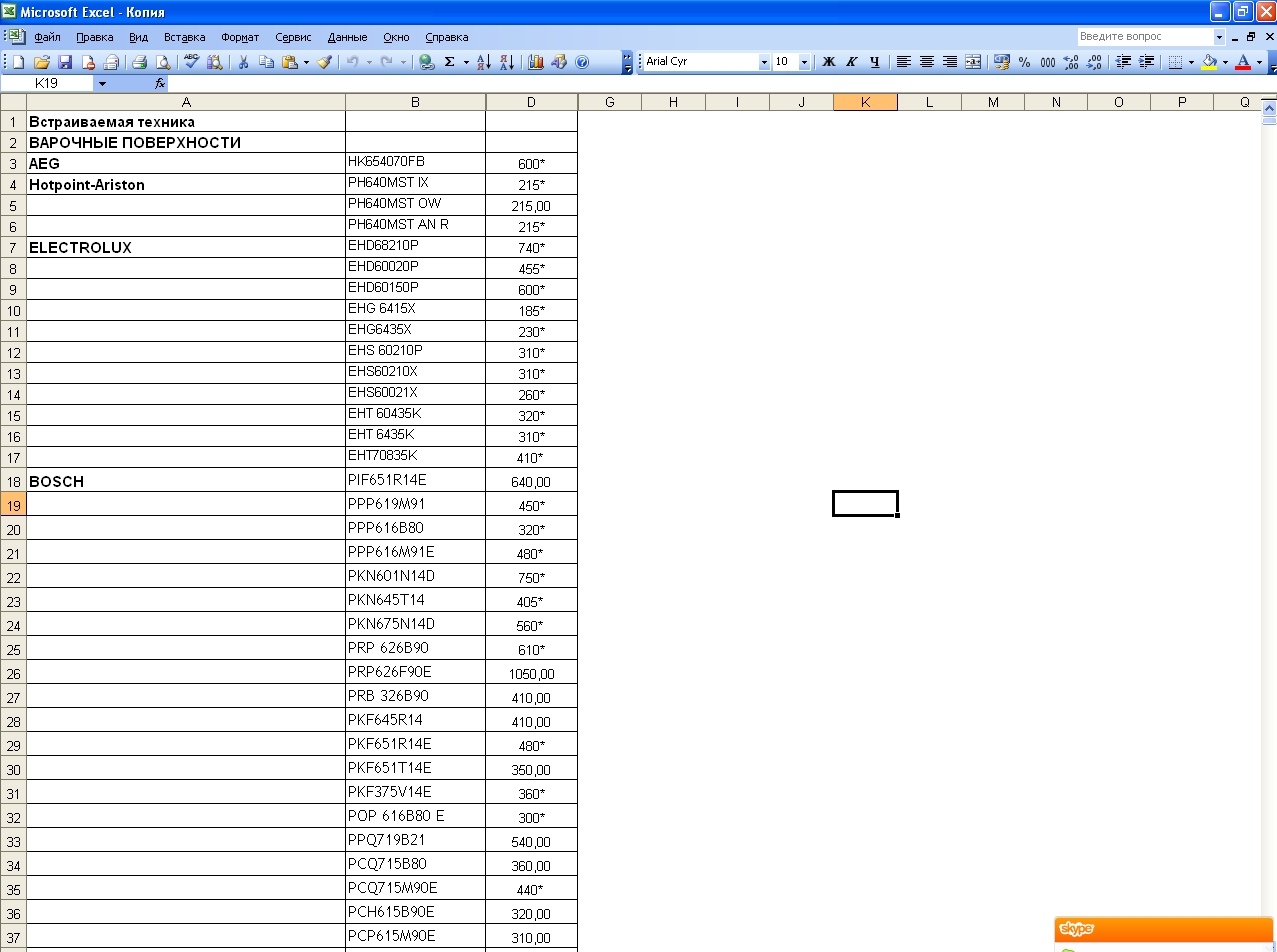Create a new blank workbook

click(19, 62)
